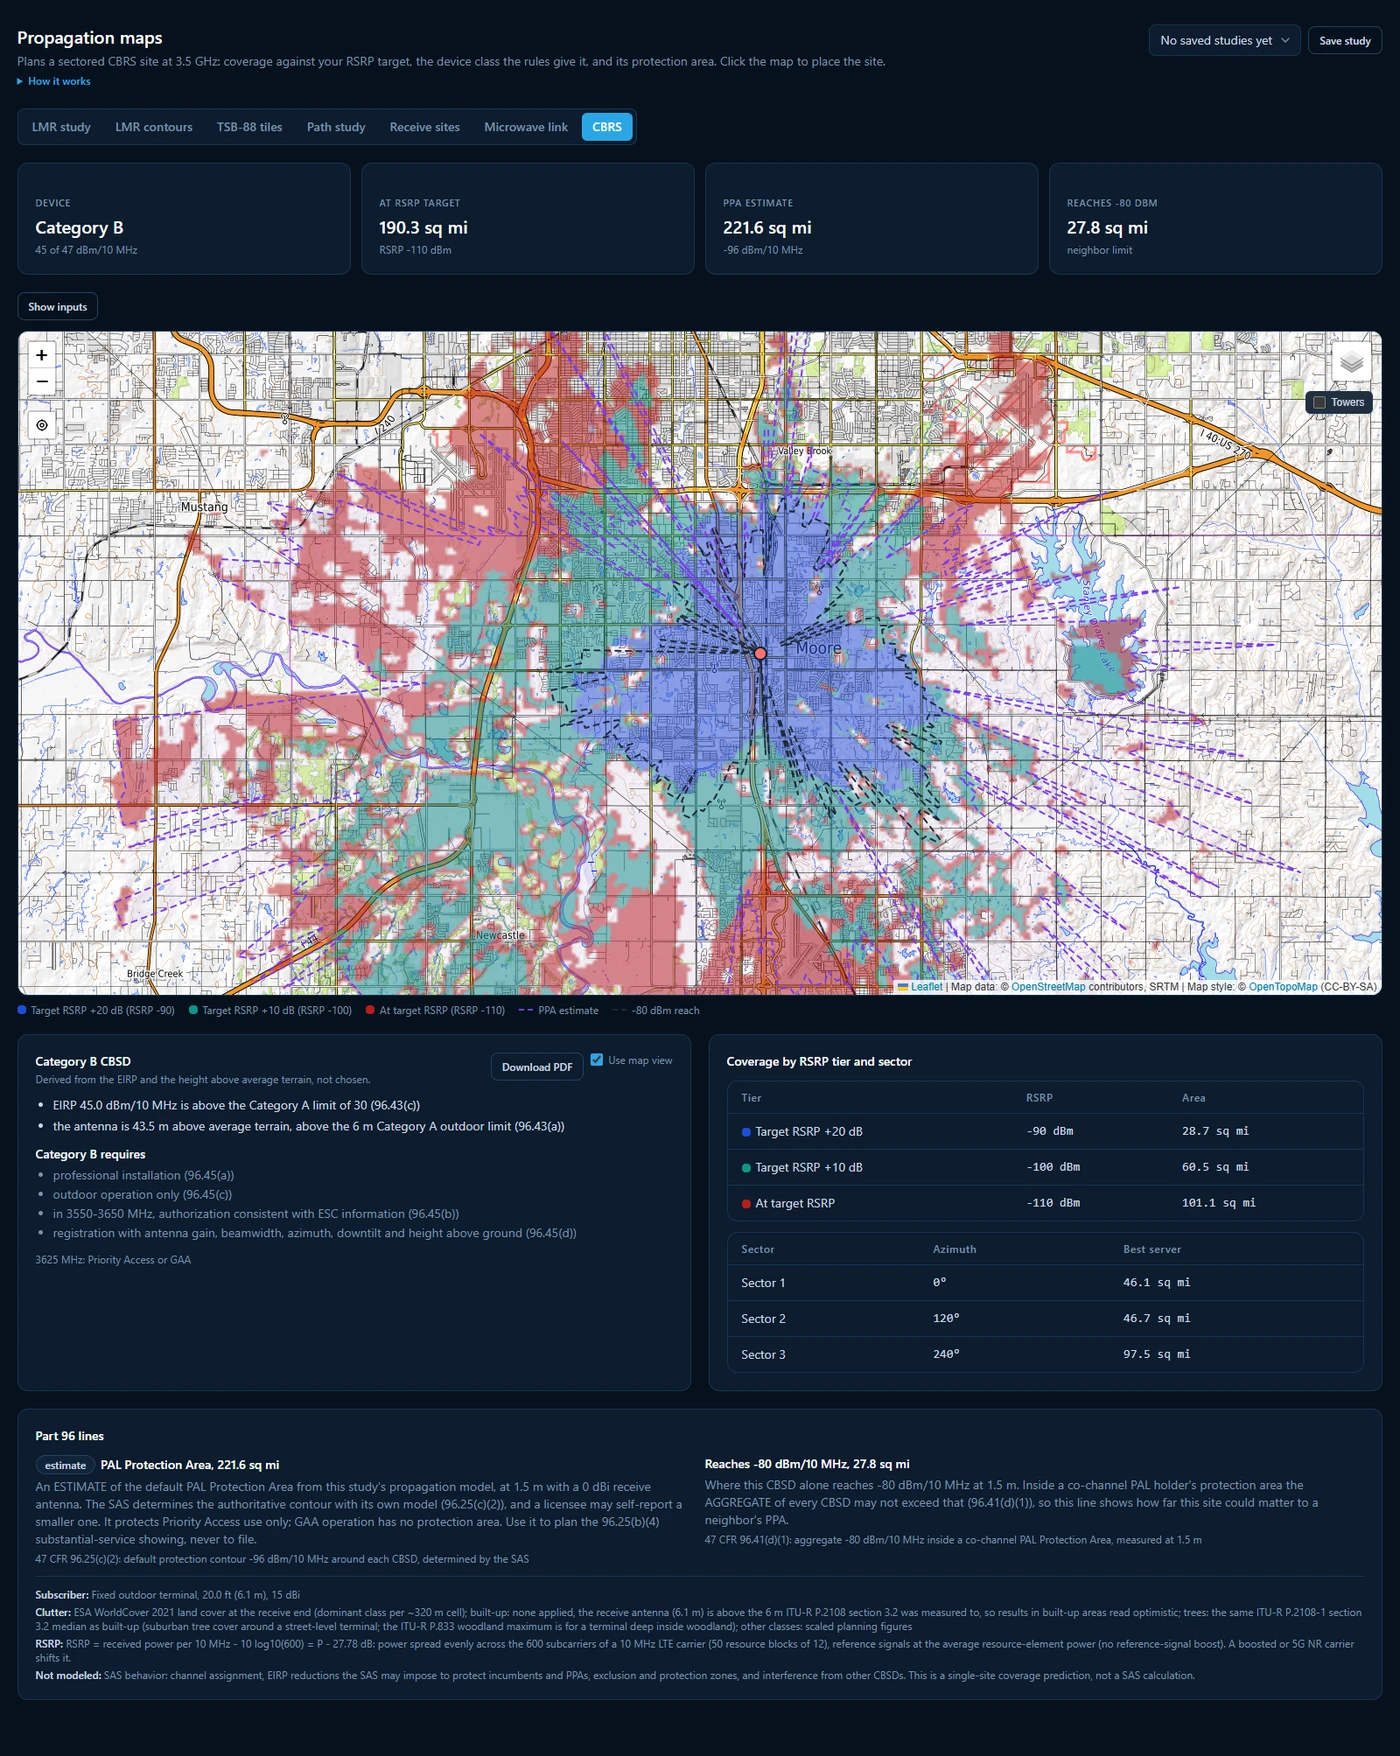Click the PPA estimate legend entry
The height and width of the screenshot is (1756, 1400).
(558, 1010)
